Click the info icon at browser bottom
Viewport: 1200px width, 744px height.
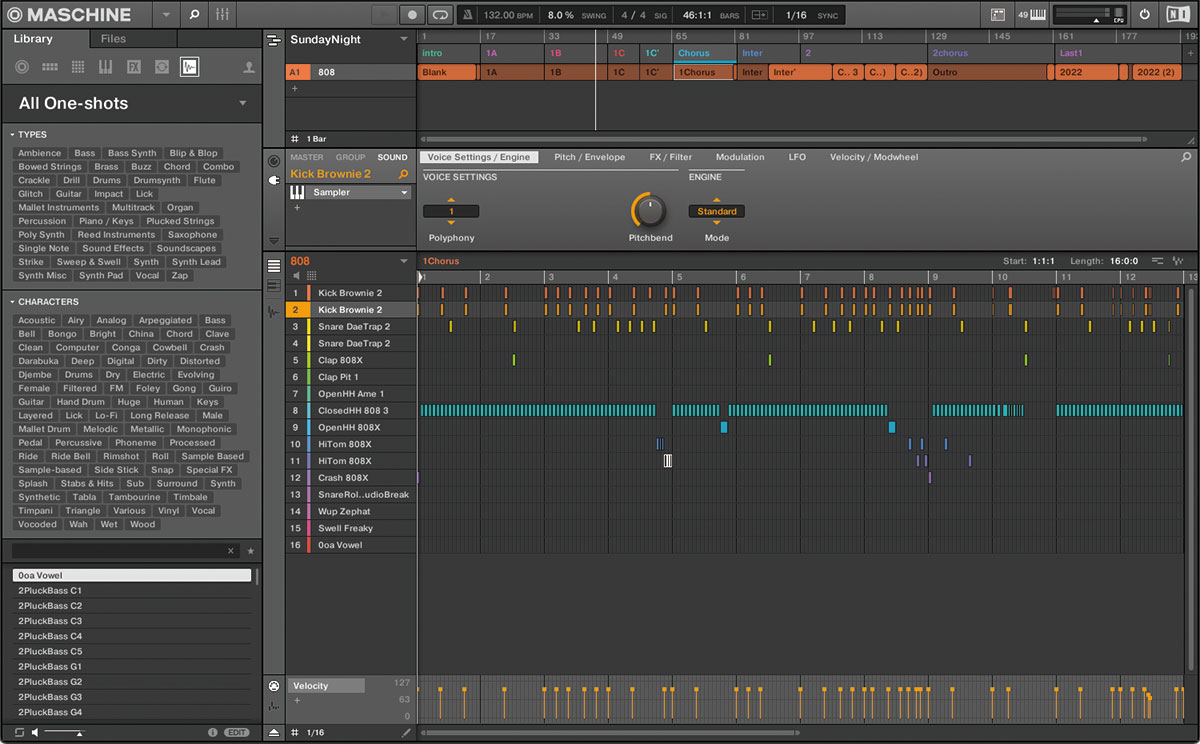click(212, 733)
